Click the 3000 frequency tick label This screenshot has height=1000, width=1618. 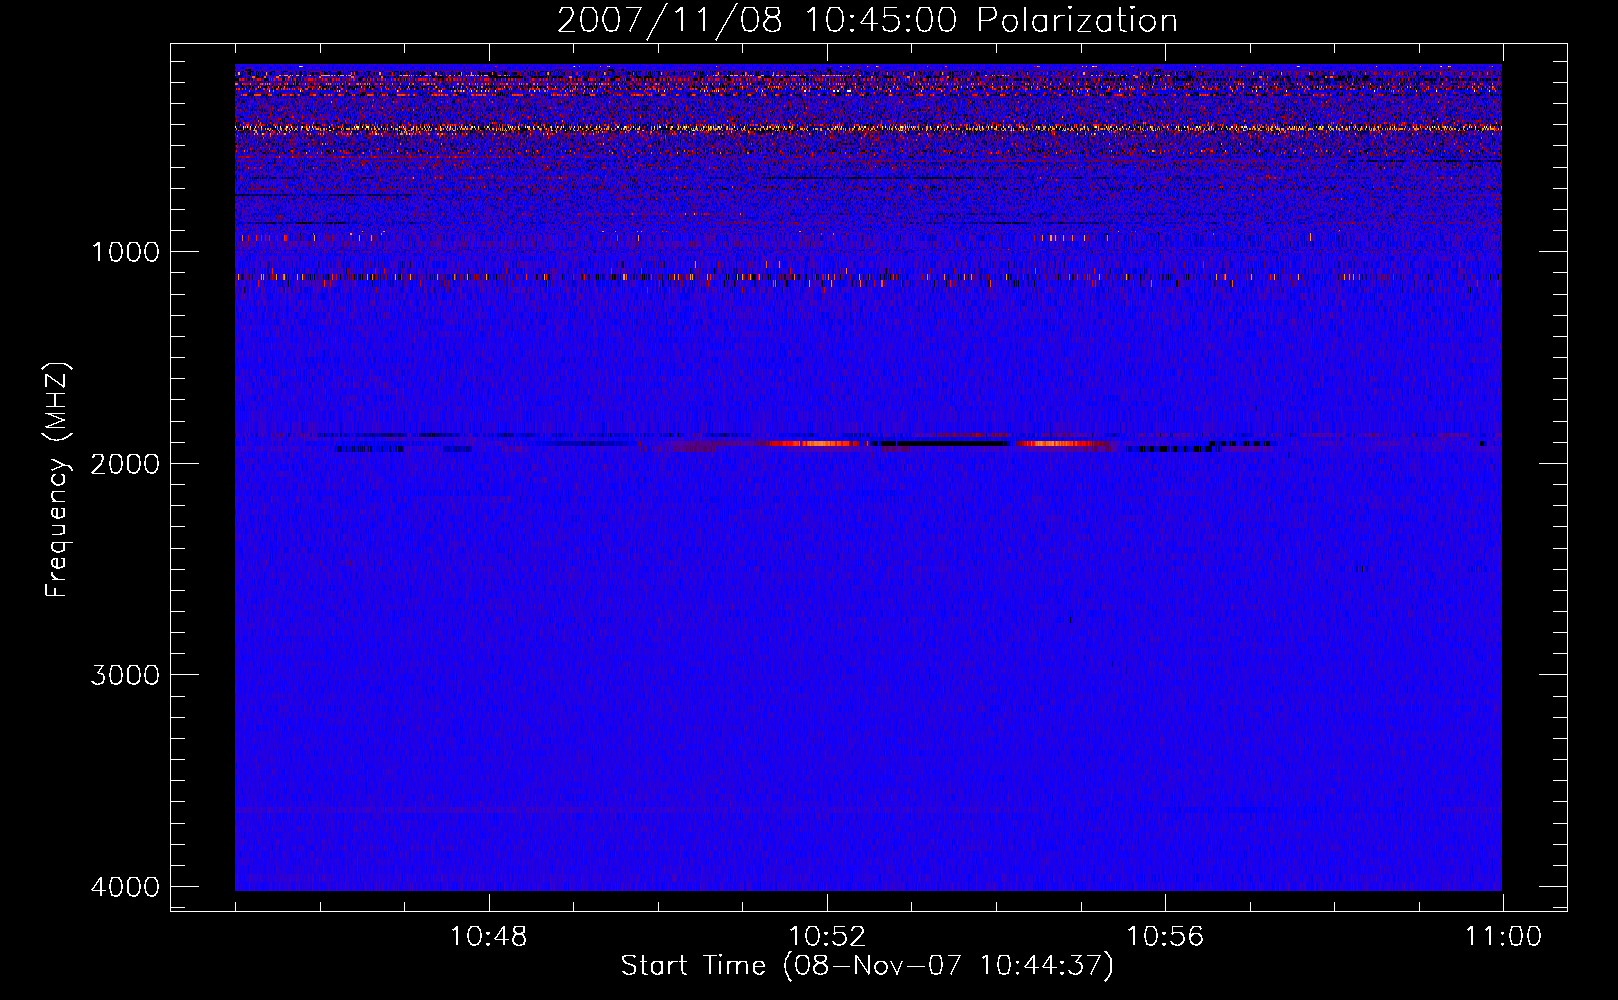tap(125, 675)
